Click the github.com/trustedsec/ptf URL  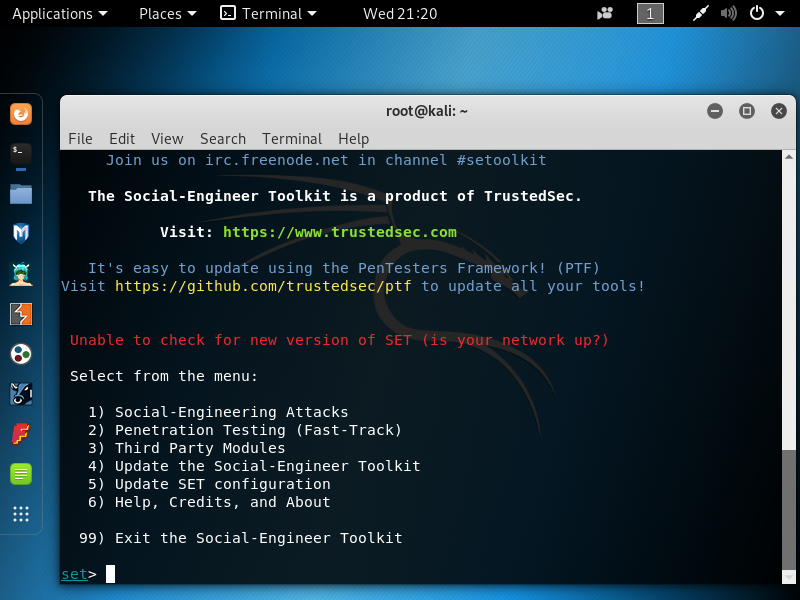[x=263, y=286]
